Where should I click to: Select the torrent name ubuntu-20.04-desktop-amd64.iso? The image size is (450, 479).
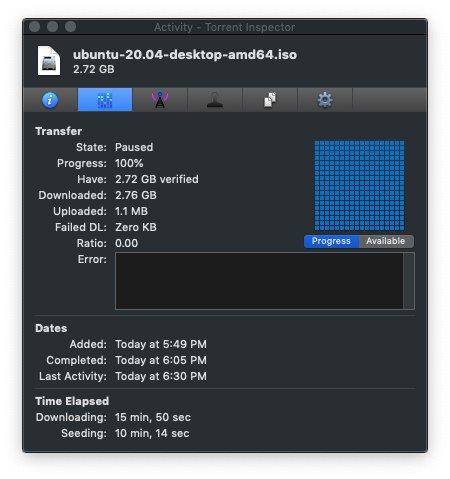pos(185,55)
